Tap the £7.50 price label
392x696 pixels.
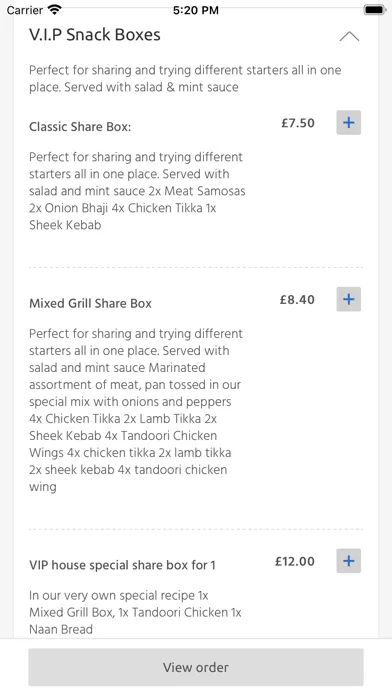point(298,123)
